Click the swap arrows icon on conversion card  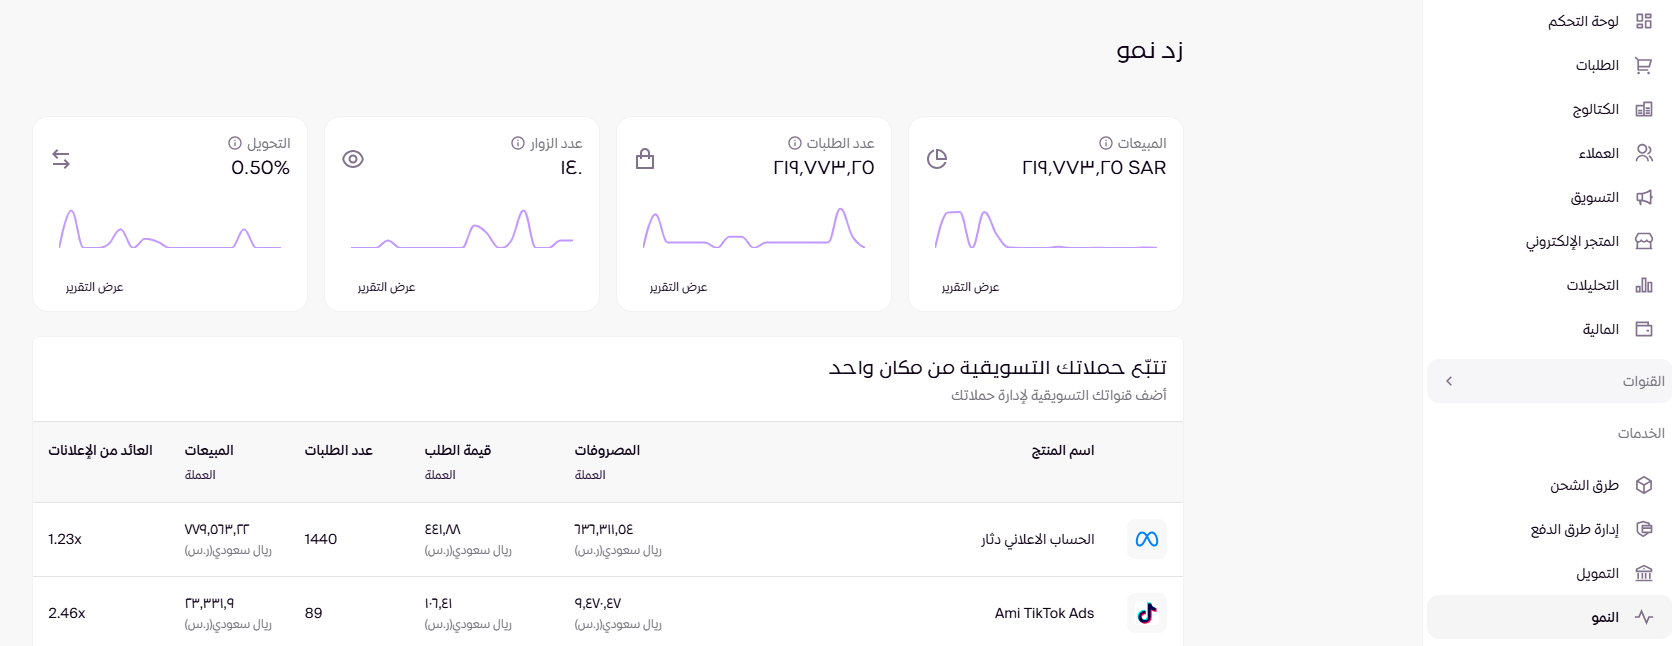[61, 159]
